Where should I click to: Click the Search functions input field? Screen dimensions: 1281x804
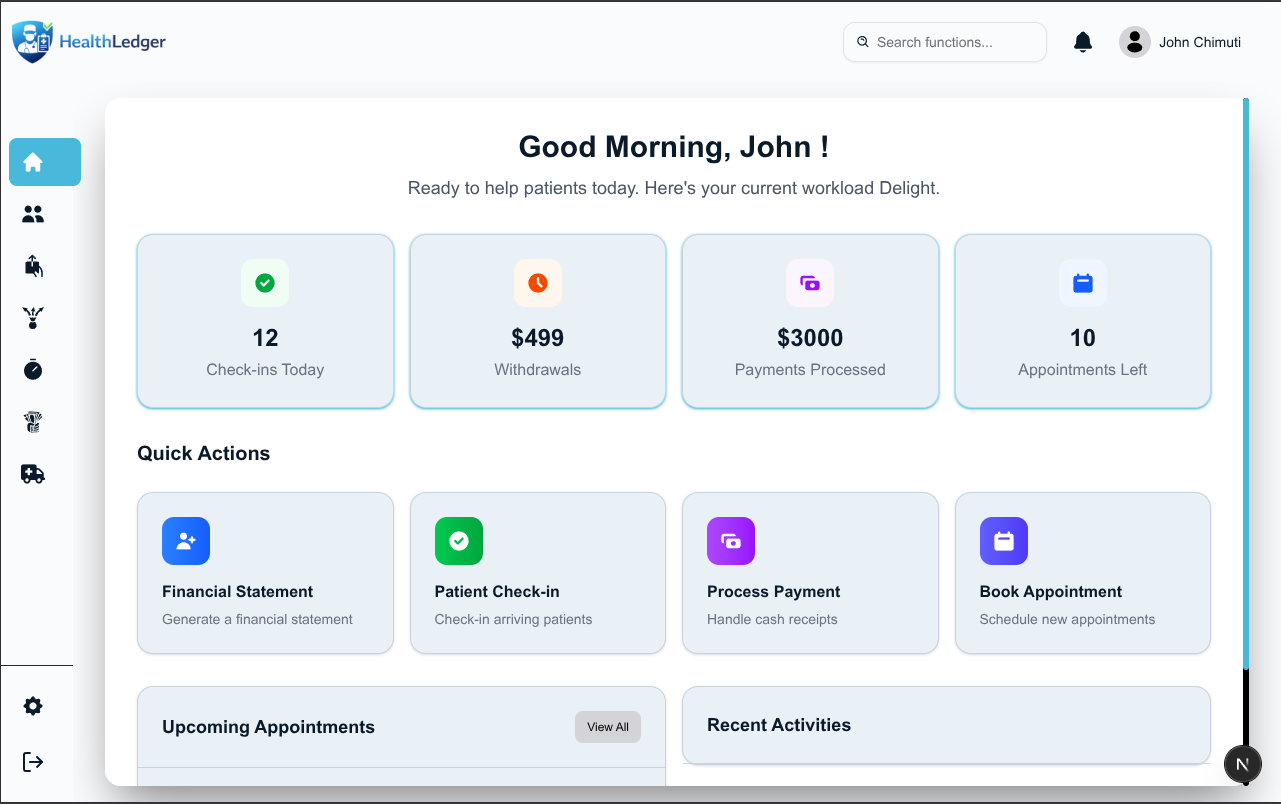point(944,42)
